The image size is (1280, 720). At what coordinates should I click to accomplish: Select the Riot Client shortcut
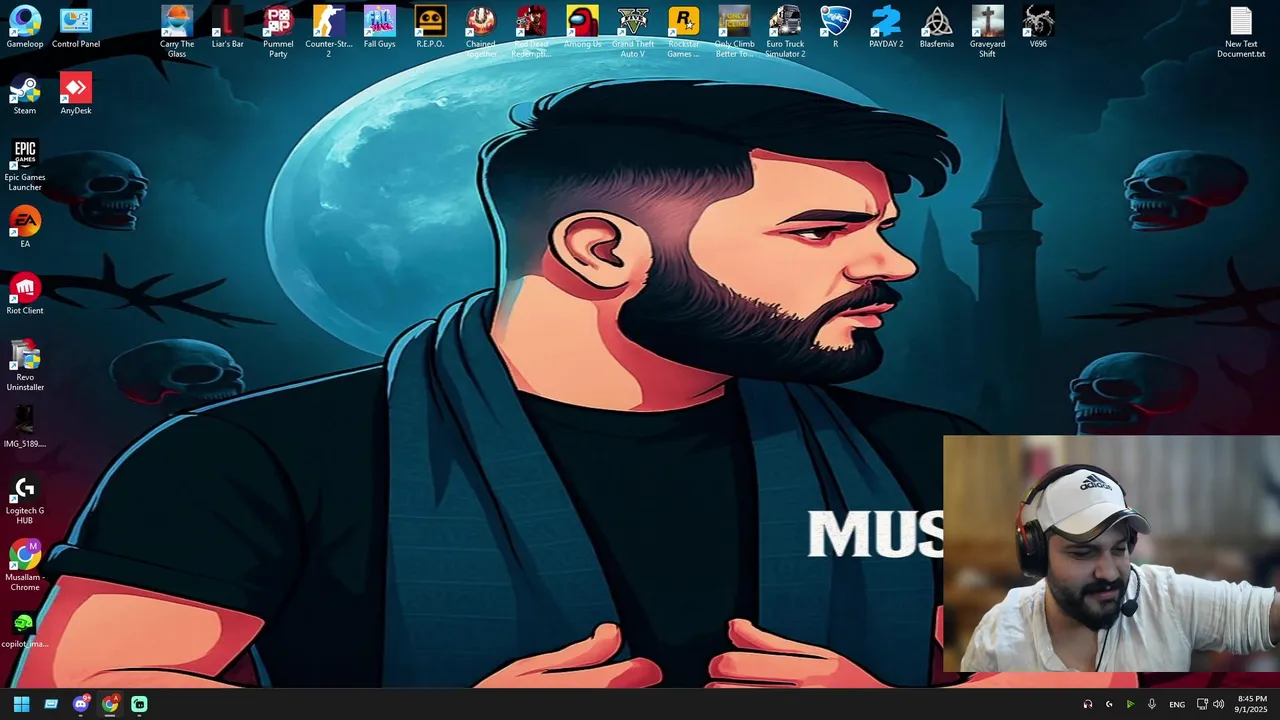click(25, 294)
